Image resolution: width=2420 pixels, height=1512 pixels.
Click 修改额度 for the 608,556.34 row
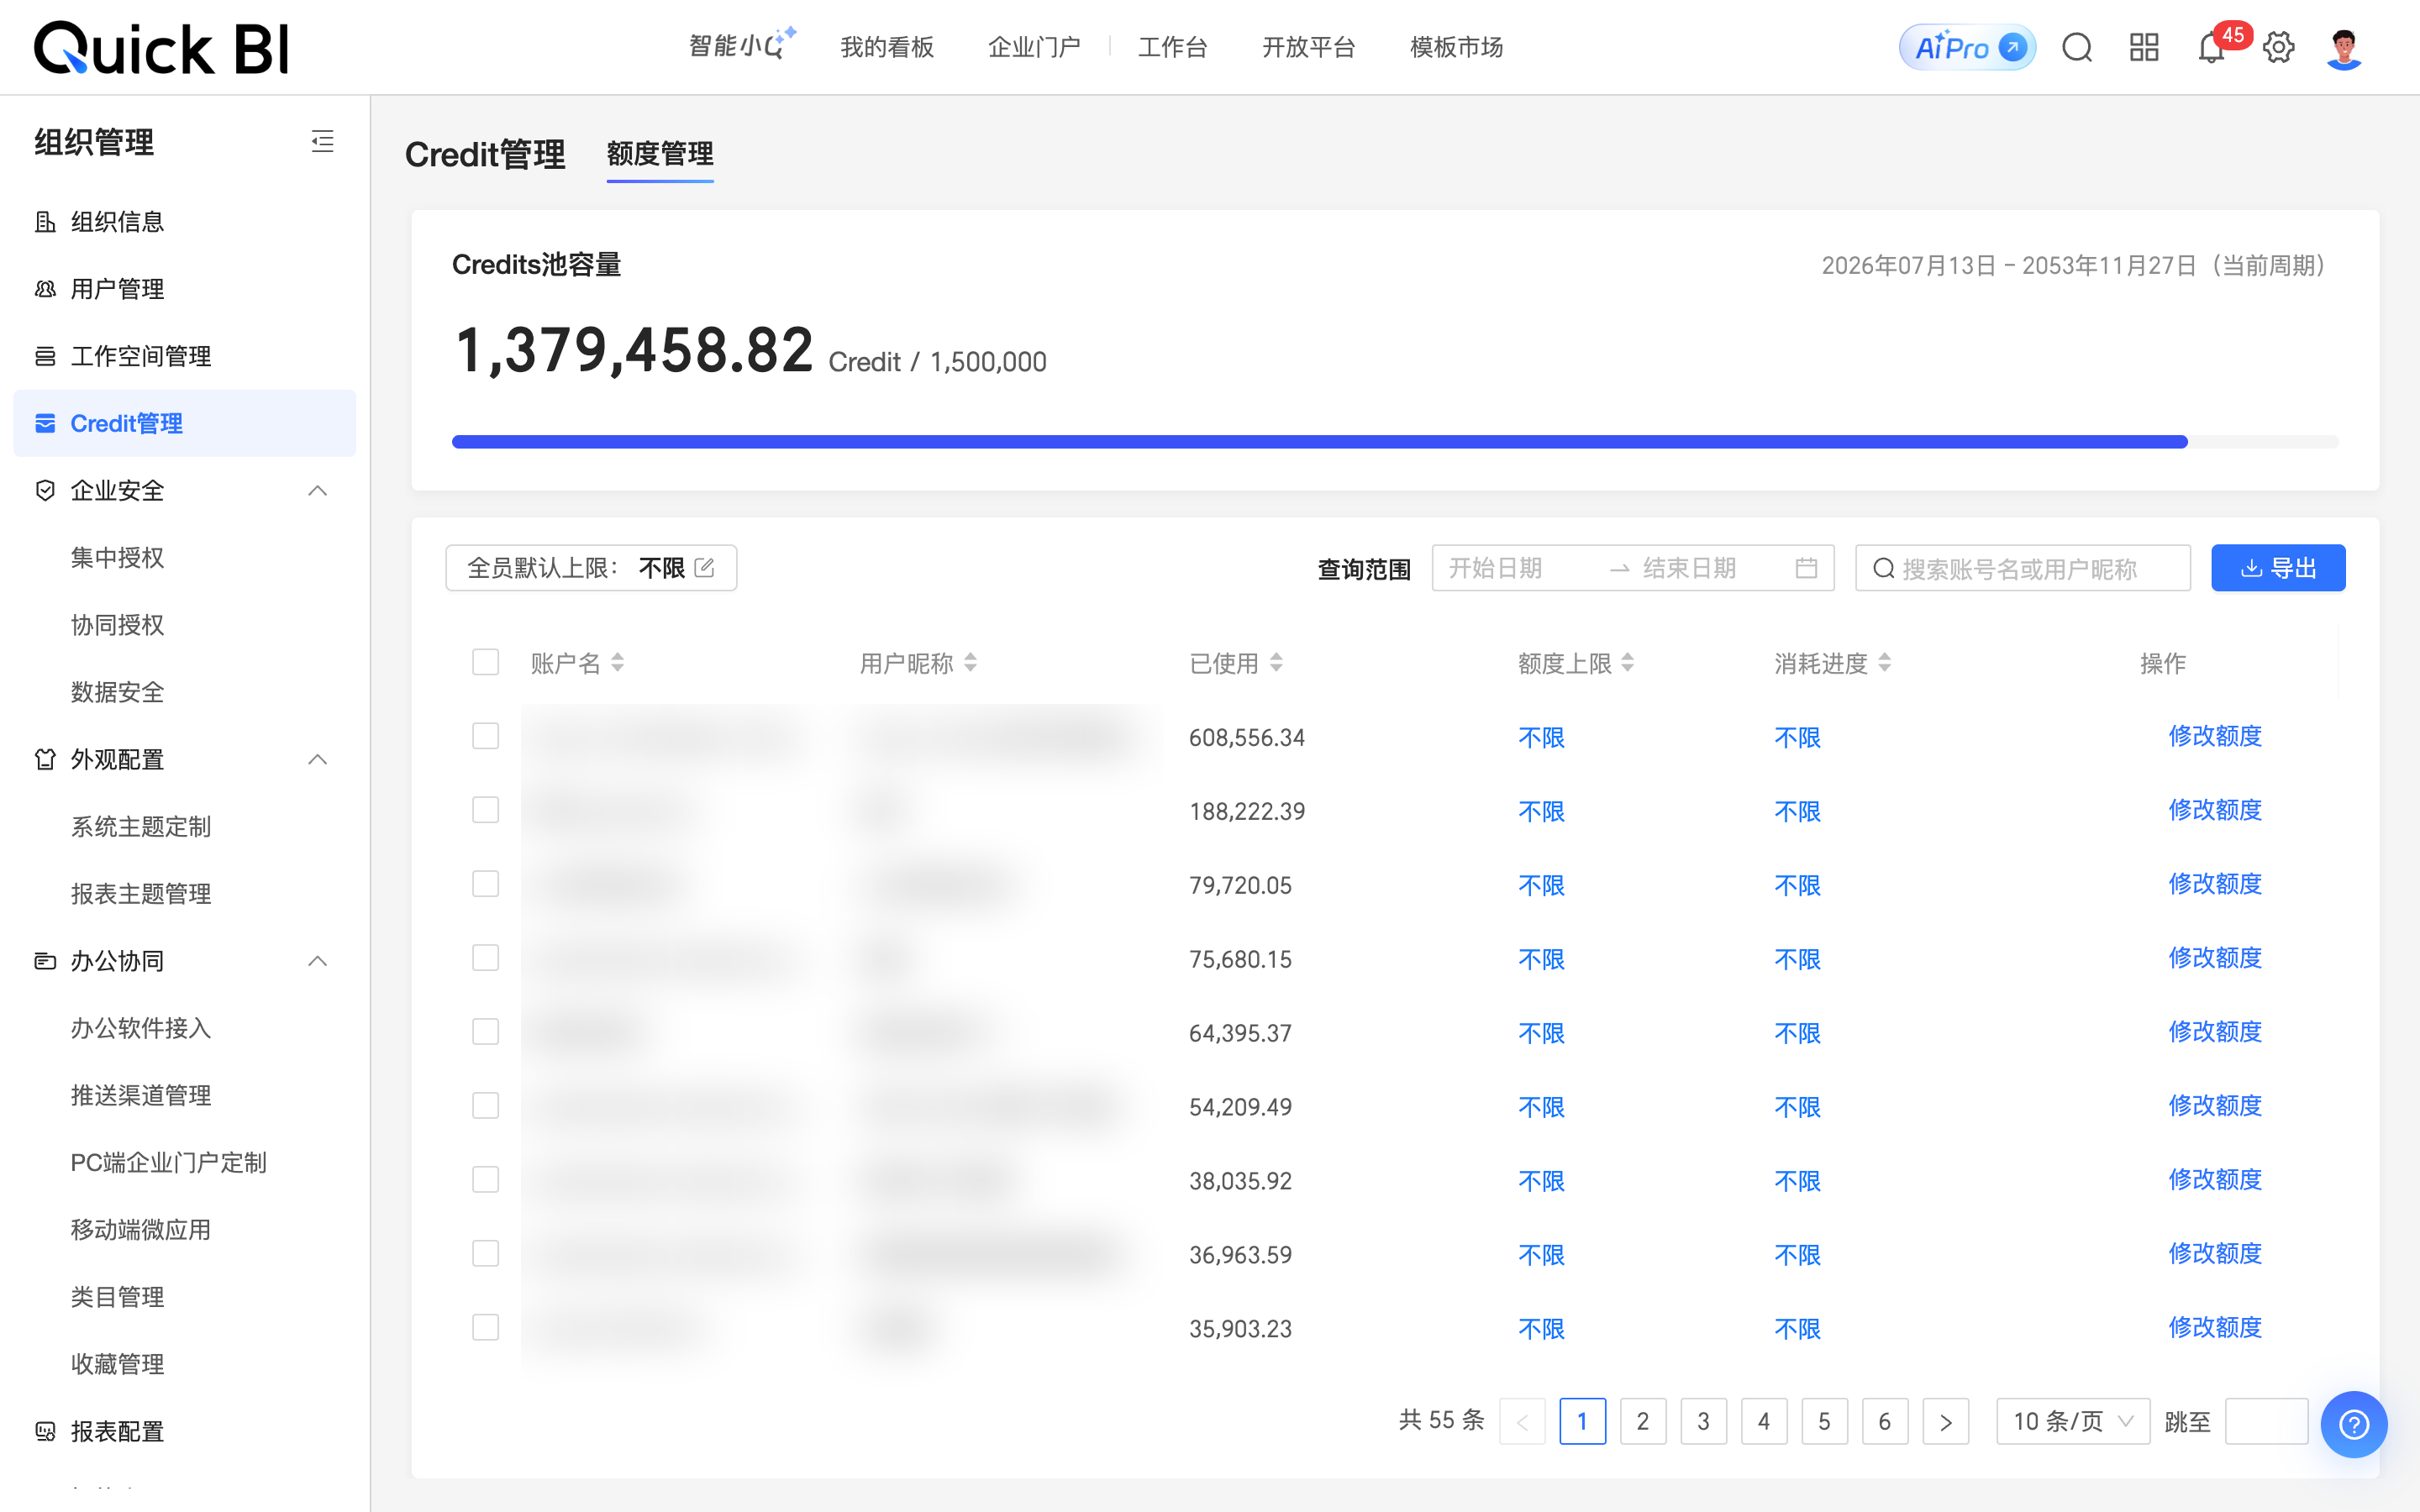point(2215,736)
